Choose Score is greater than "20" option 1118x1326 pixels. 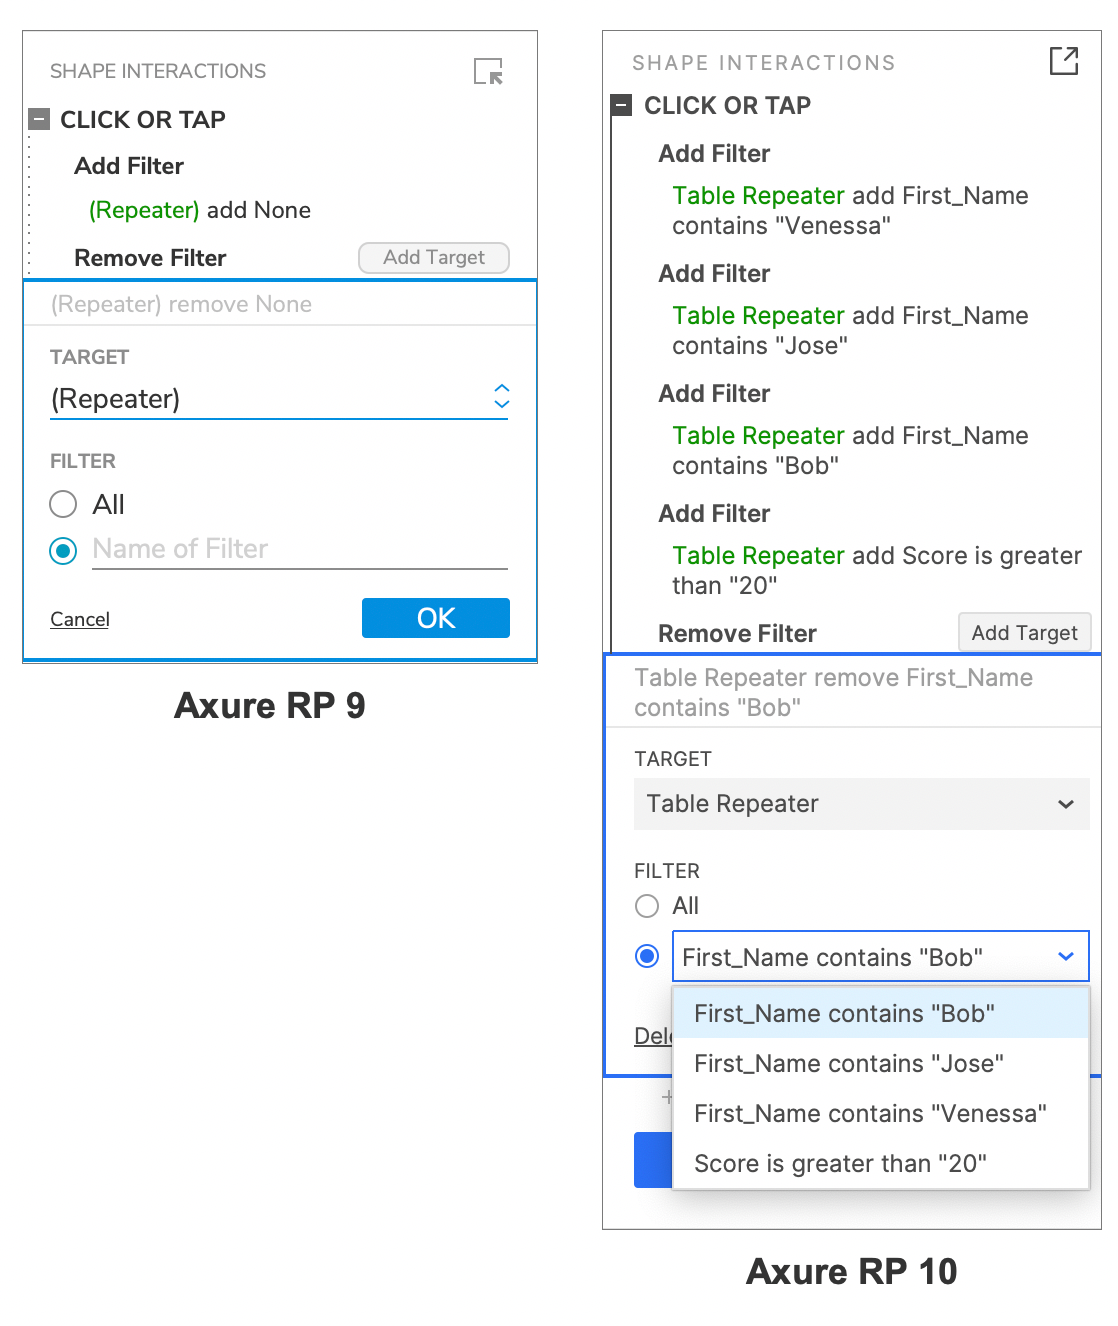[880, 1163]
